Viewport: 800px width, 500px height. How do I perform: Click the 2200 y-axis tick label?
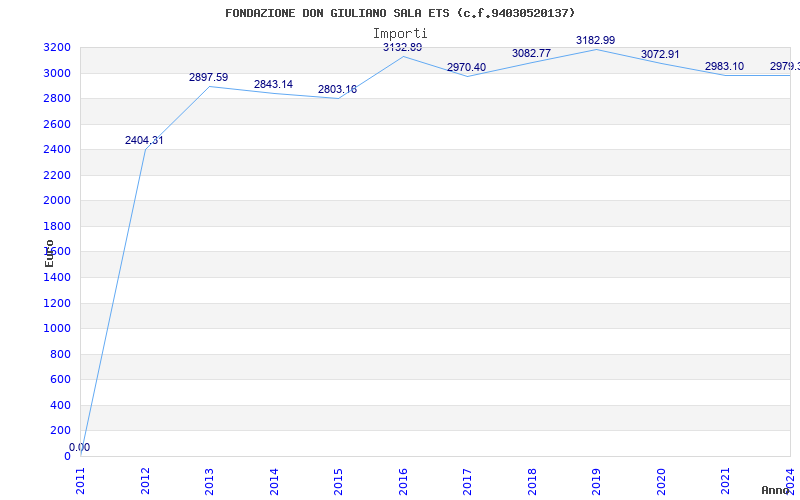(x=57, y=176)
